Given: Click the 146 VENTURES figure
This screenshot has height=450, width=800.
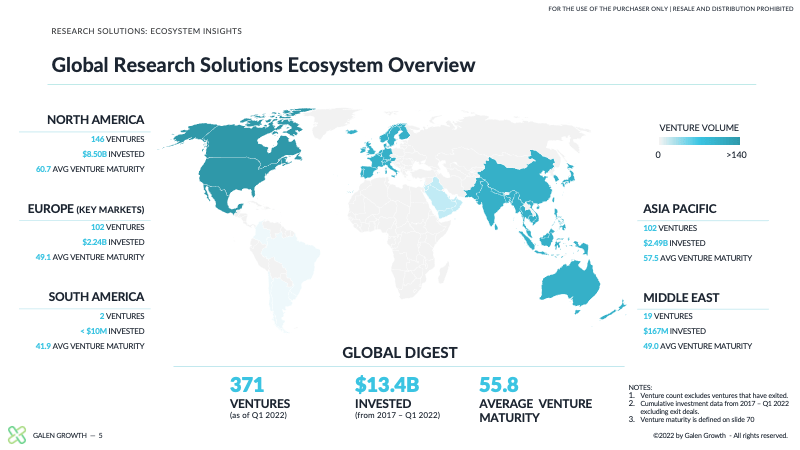Looking at the screenshot, I should (x=117, y=139).
